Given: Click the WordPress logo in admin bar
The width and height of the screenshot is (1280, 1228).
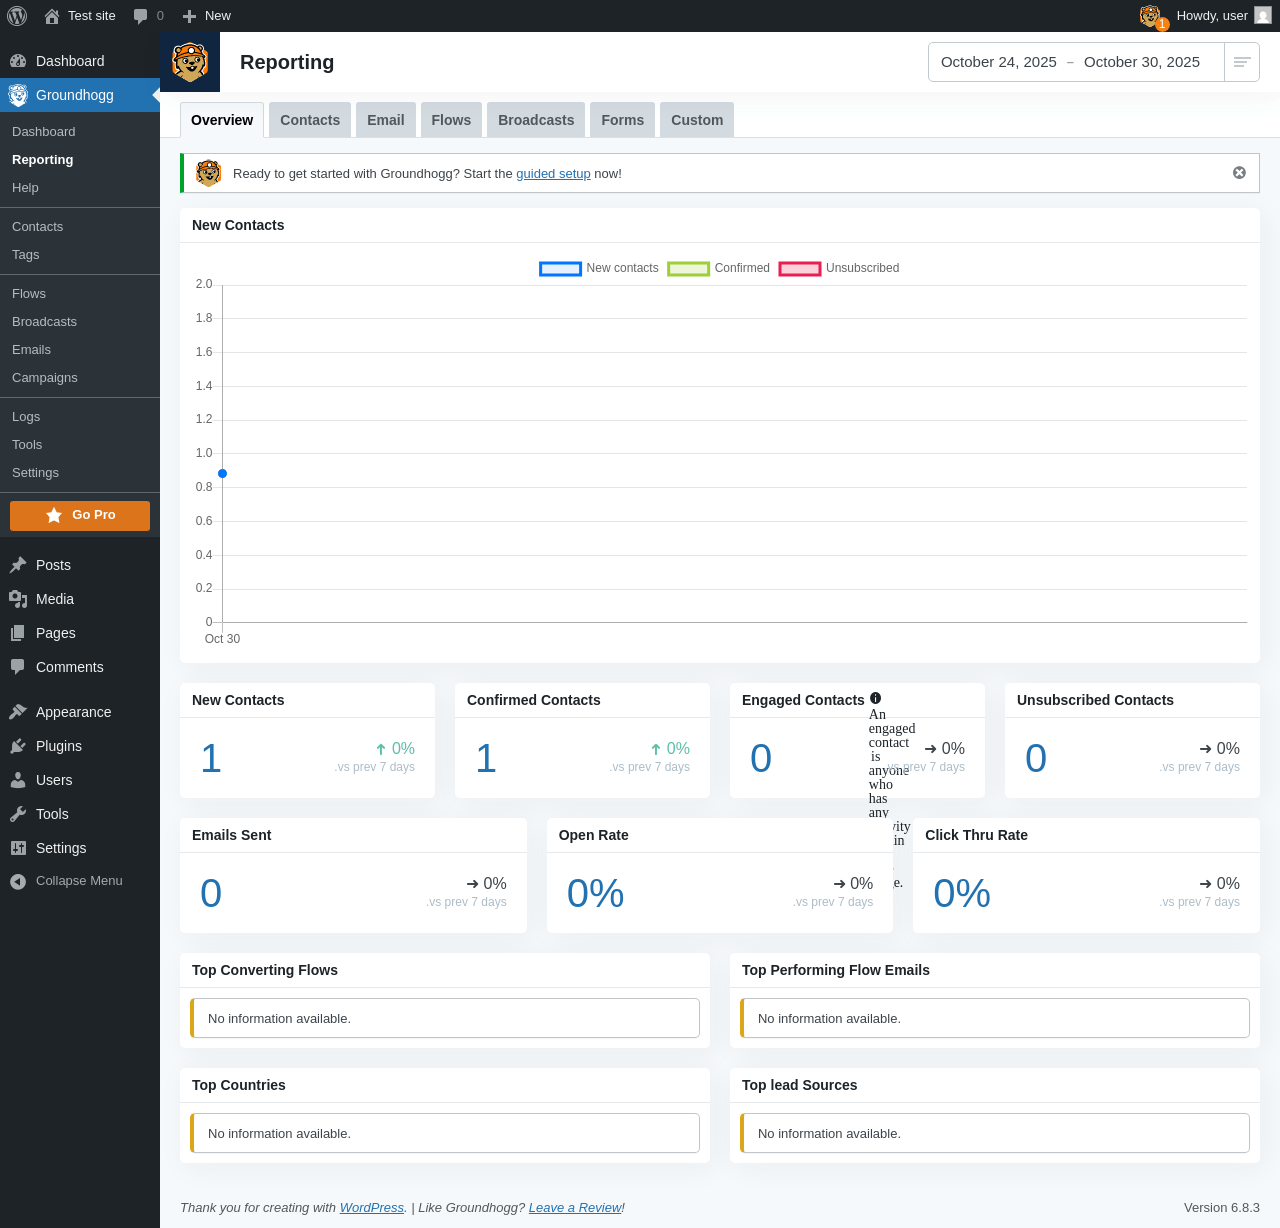Looking at the screenshot, I should [x=17, y=16].
